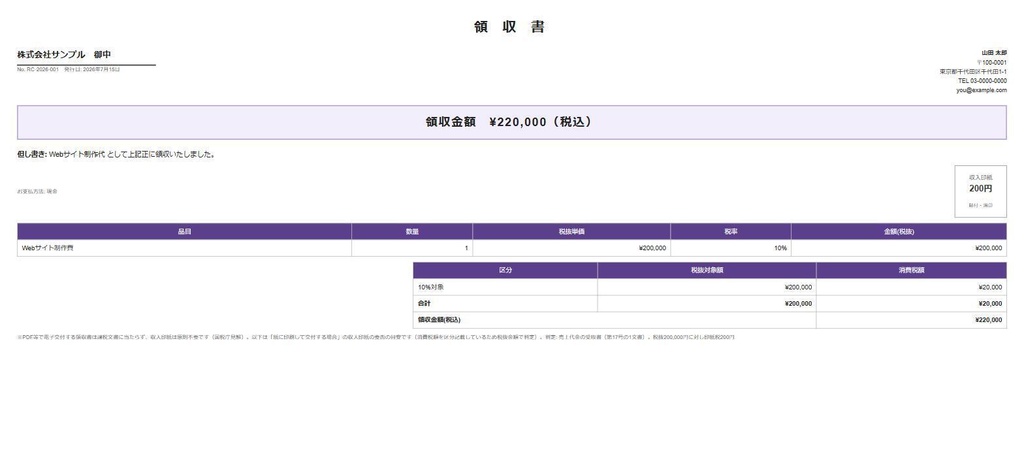Select the 領収金額(税込) row label
1024x456 pixels.
[x=615, y=320]
